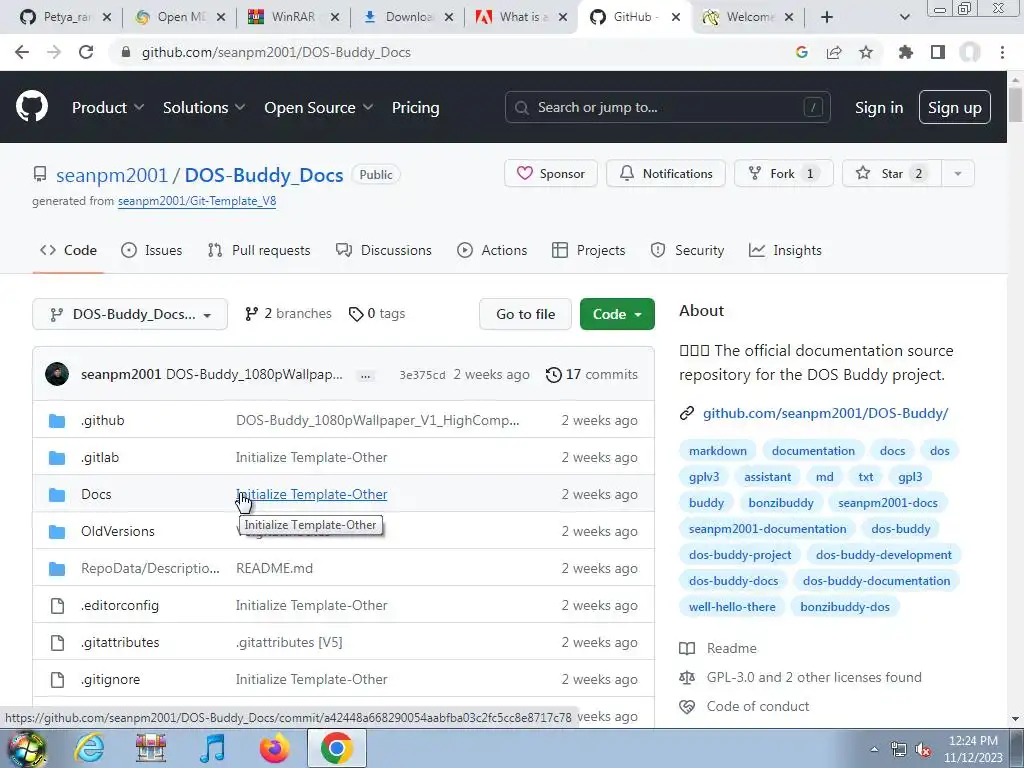Open the music player taskbar icon
The width and height of the screenshot is (1024, 768).
click(x=212, y=748)
